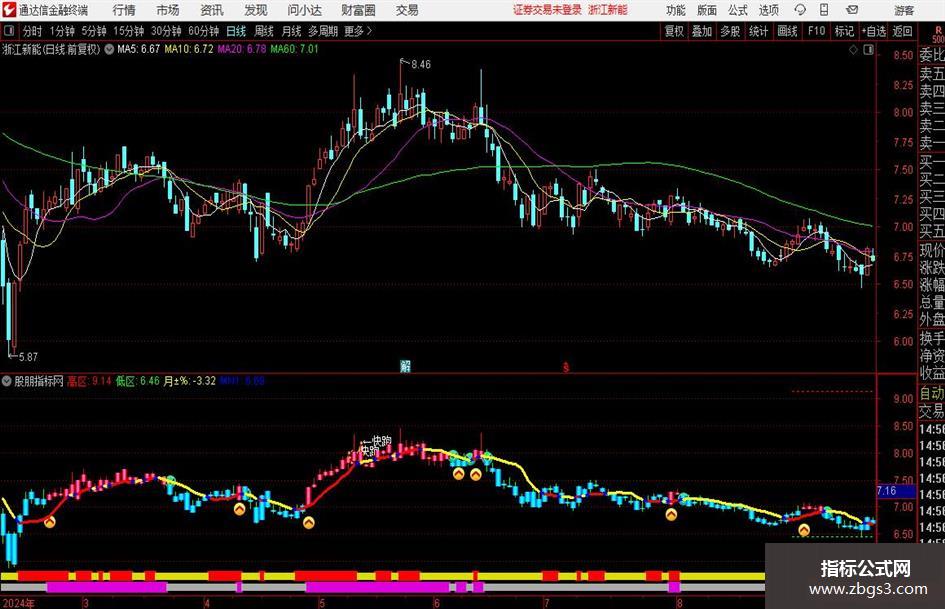This screenshot has width=945, height=609.
Task: Switch to 15分钟 period
Action: tap(128, 31)
